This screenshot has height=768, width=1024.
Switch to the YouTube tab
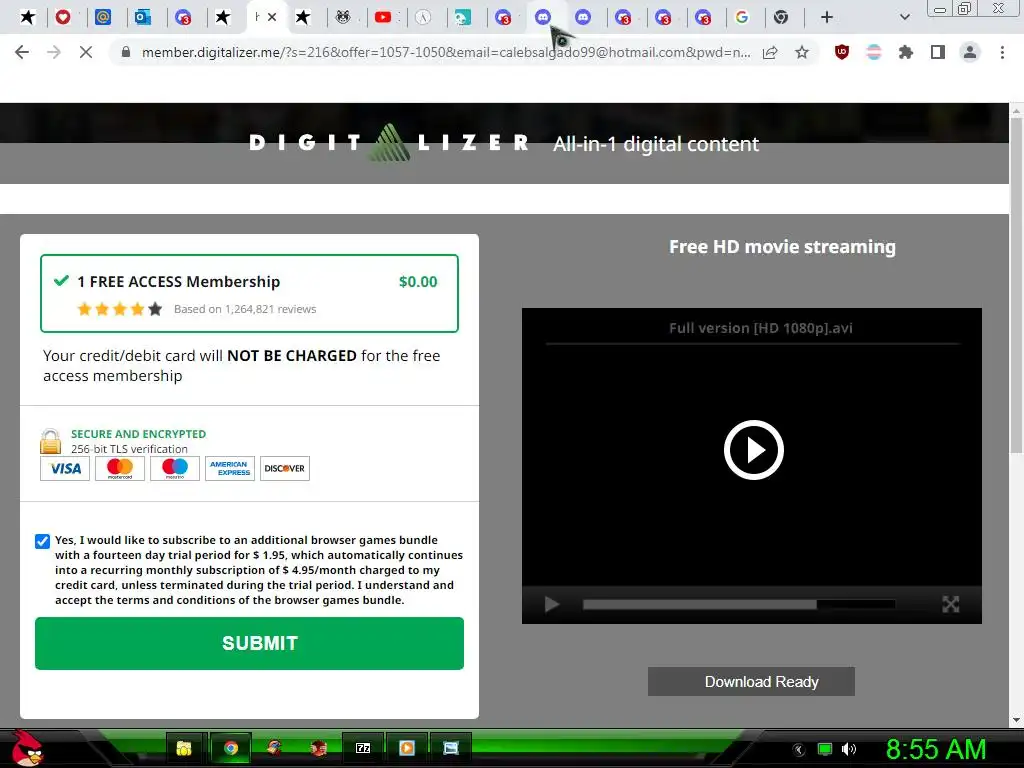(x=383, y=17)
